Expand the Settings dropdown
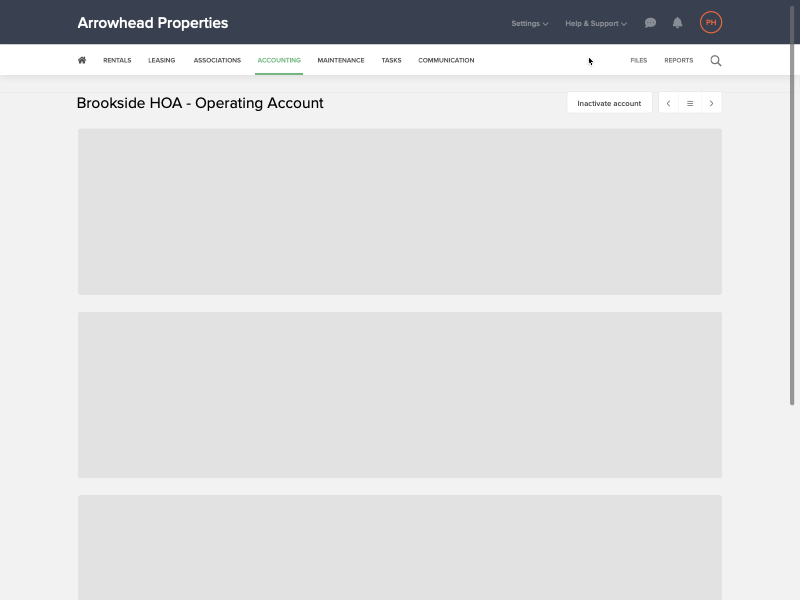The image size is (800, 600). click(530, 23)
